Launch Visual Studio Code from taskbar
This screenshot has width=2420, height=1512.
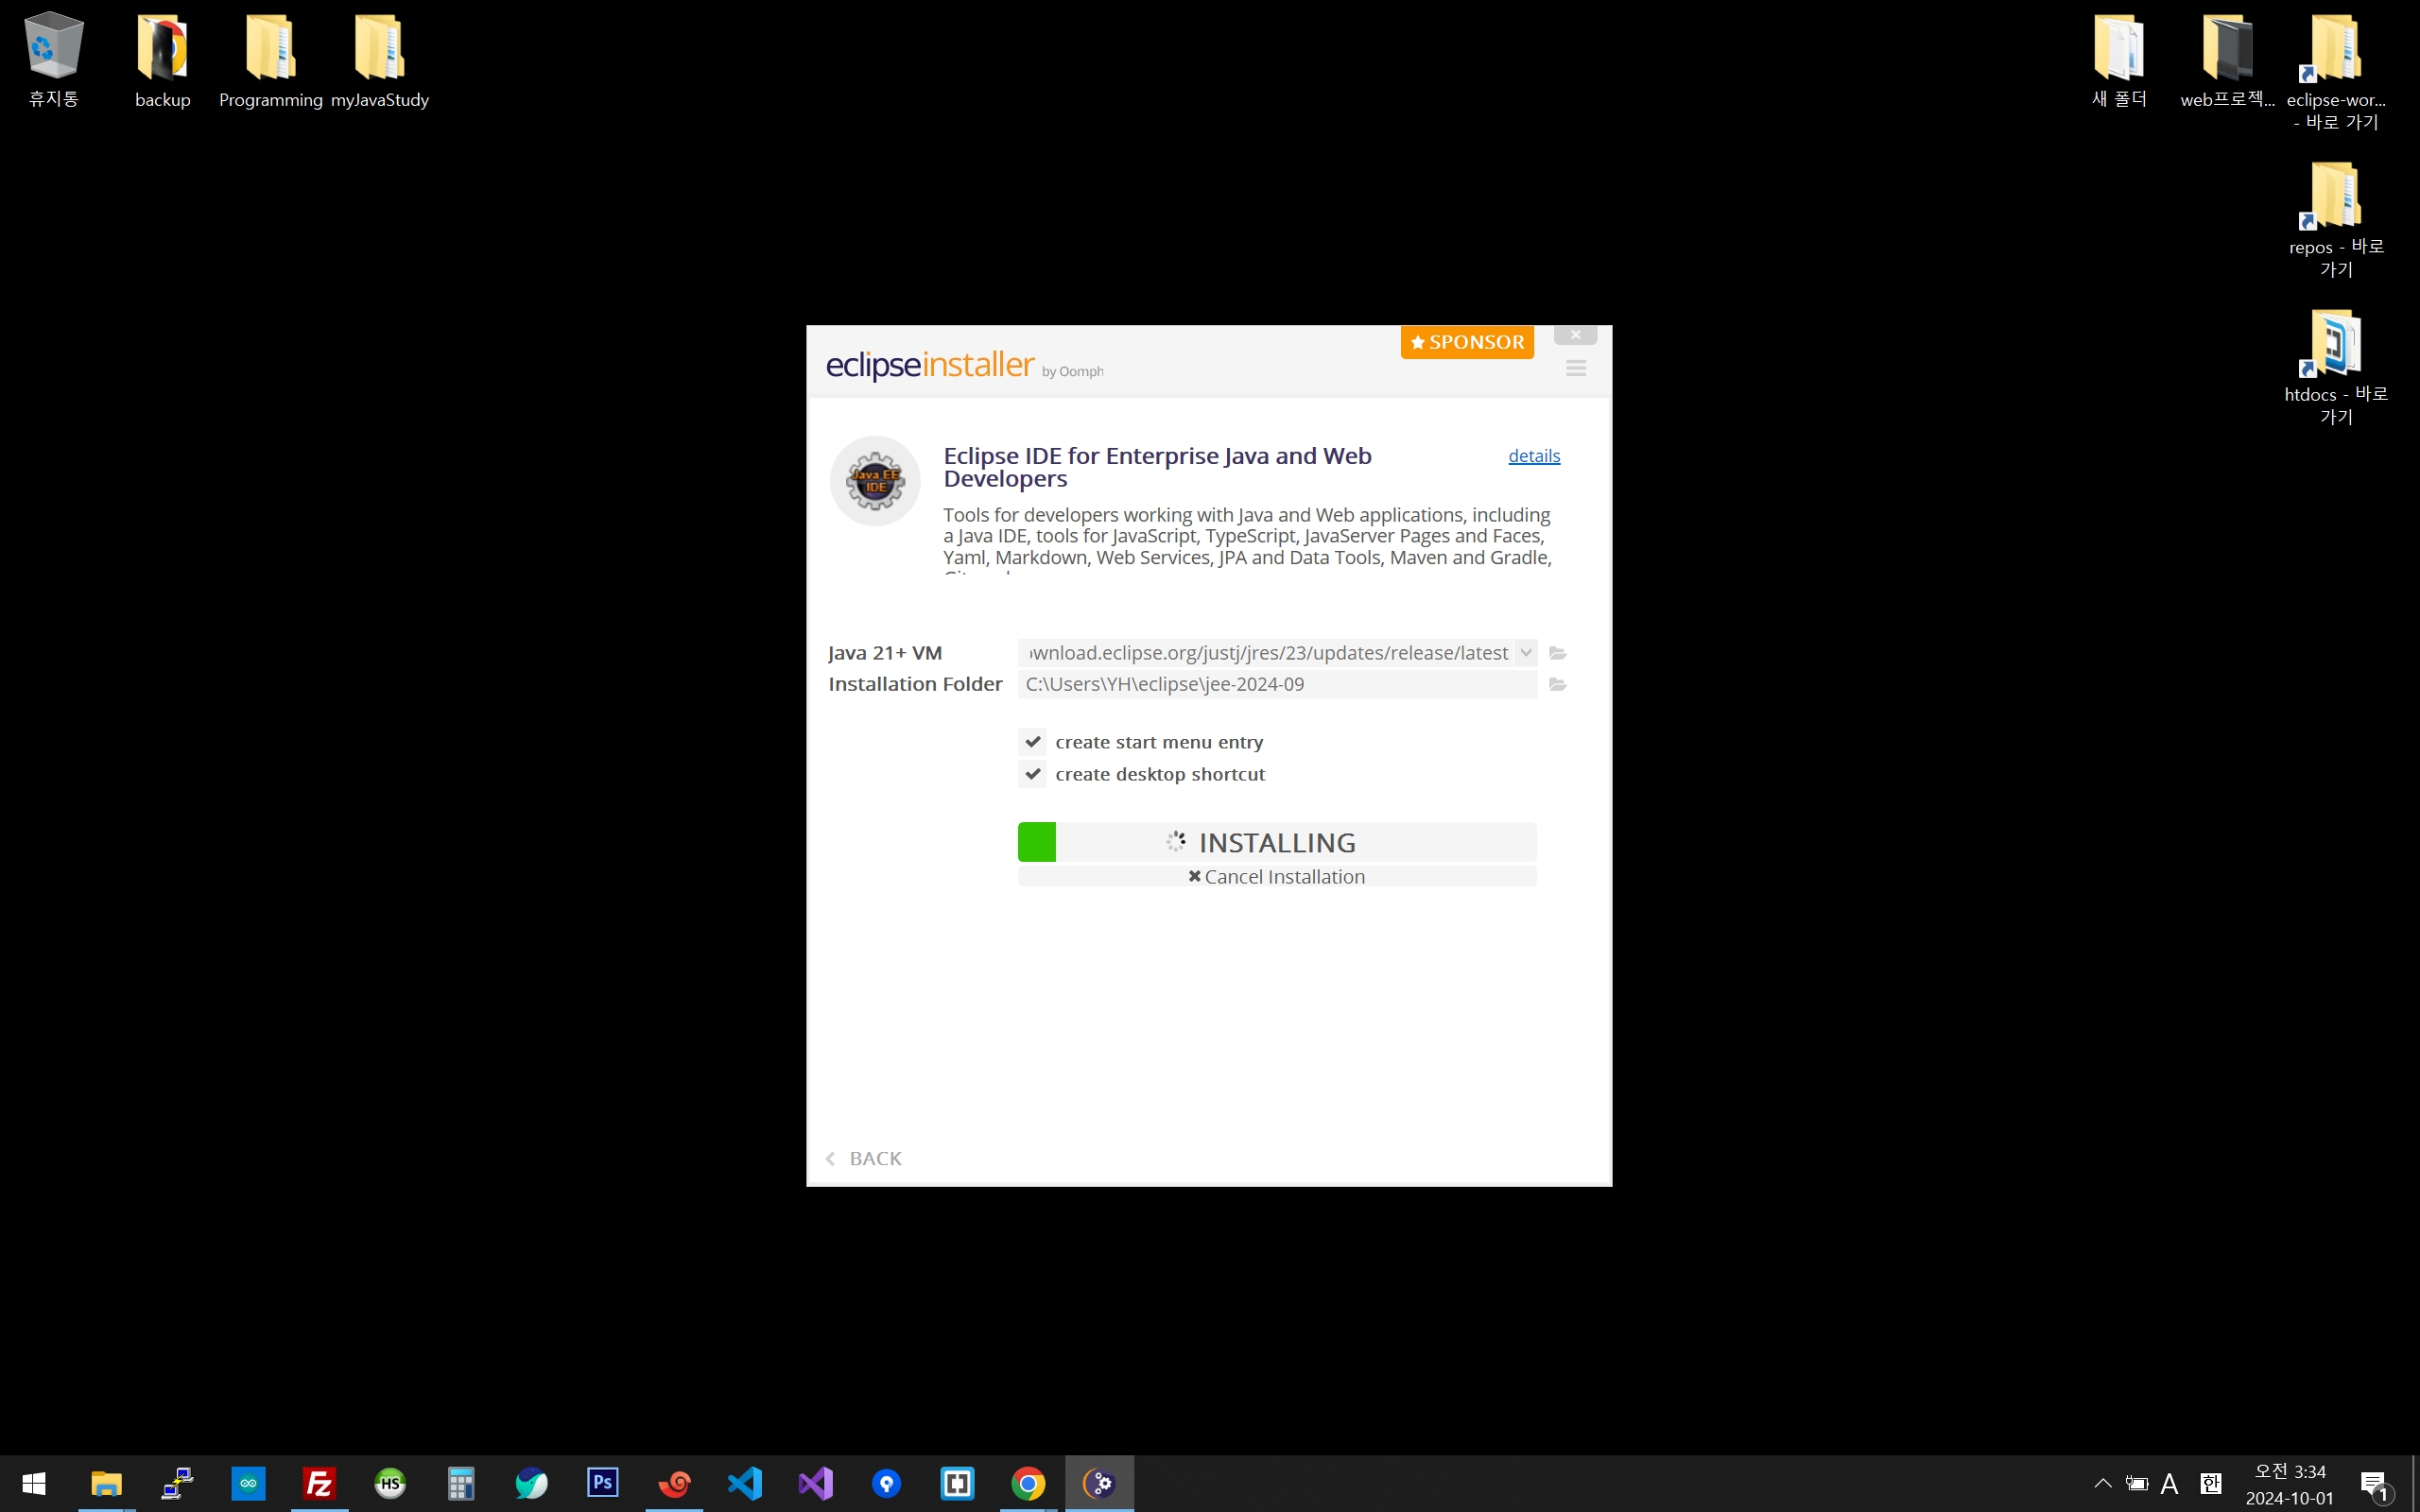(x=744, y=1483)
